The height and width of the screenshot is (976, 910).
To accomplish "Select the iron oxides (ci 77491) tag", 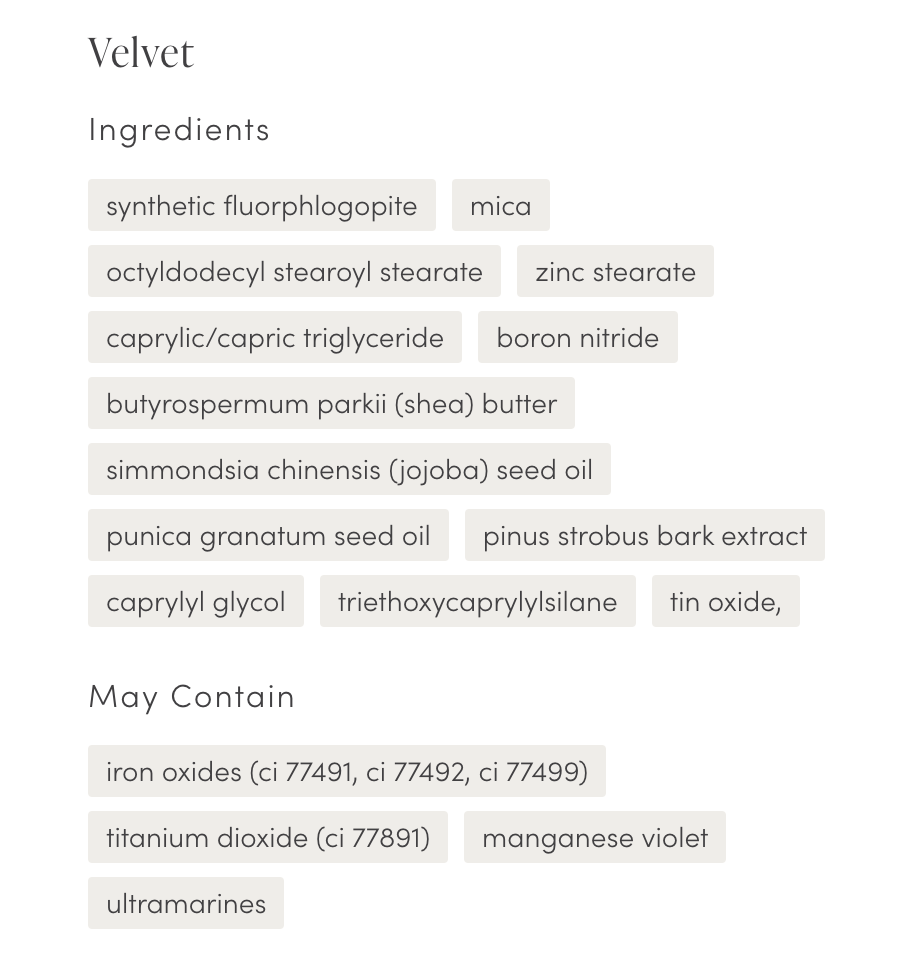I will 346,771.
